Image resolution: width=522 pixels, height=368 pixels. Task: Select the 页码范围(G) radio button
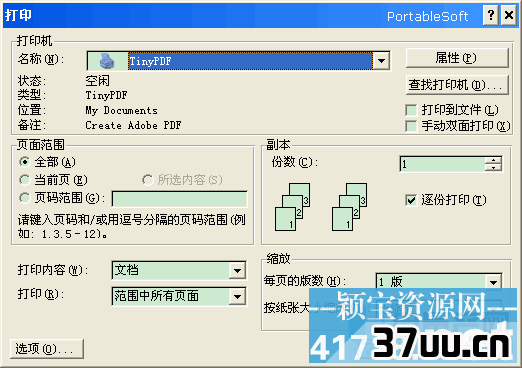tap(25, 198)
